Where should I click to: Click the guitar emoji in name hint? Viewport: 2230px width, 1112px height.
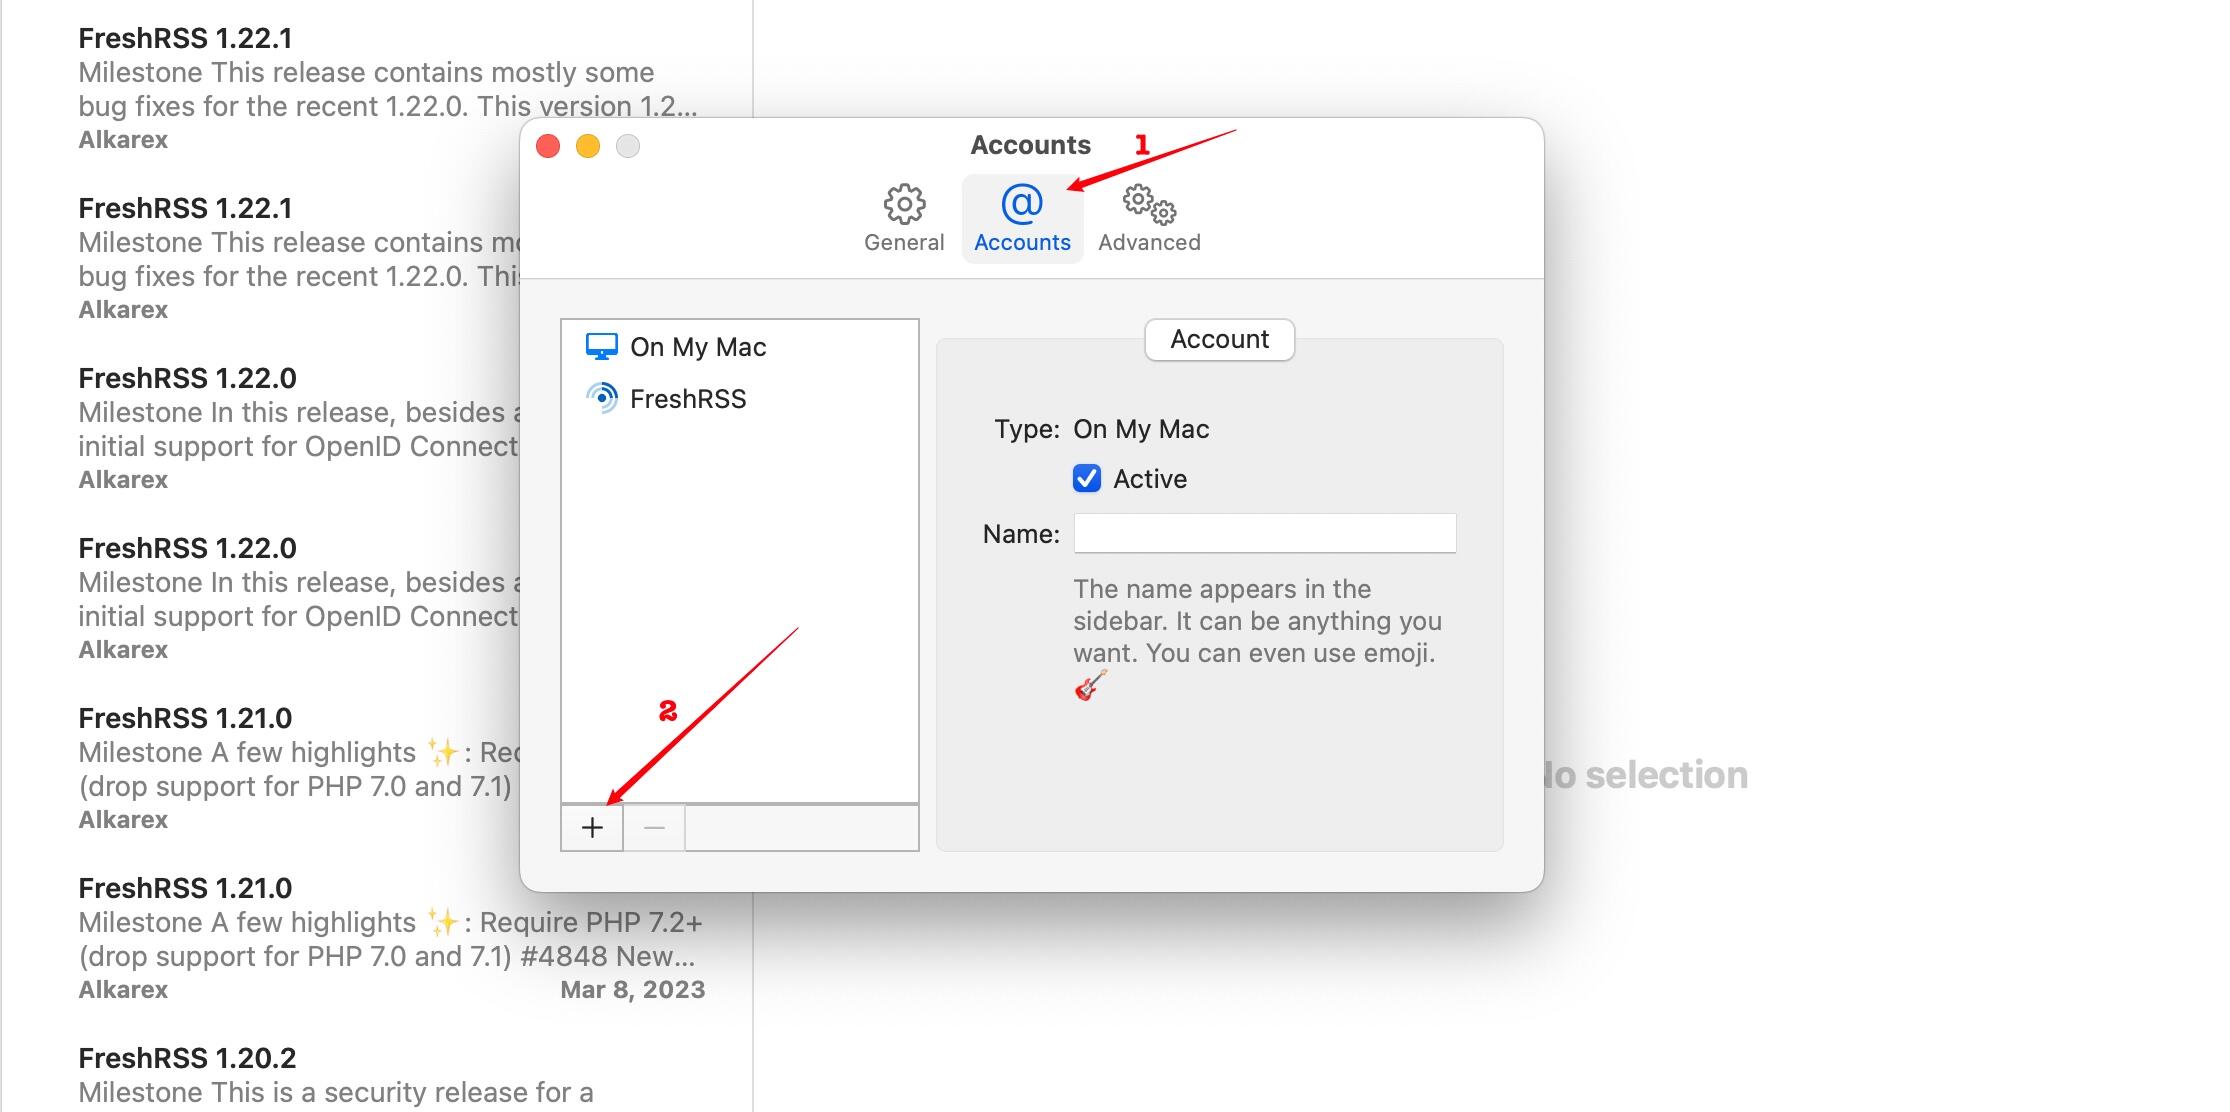(1090, 686)
